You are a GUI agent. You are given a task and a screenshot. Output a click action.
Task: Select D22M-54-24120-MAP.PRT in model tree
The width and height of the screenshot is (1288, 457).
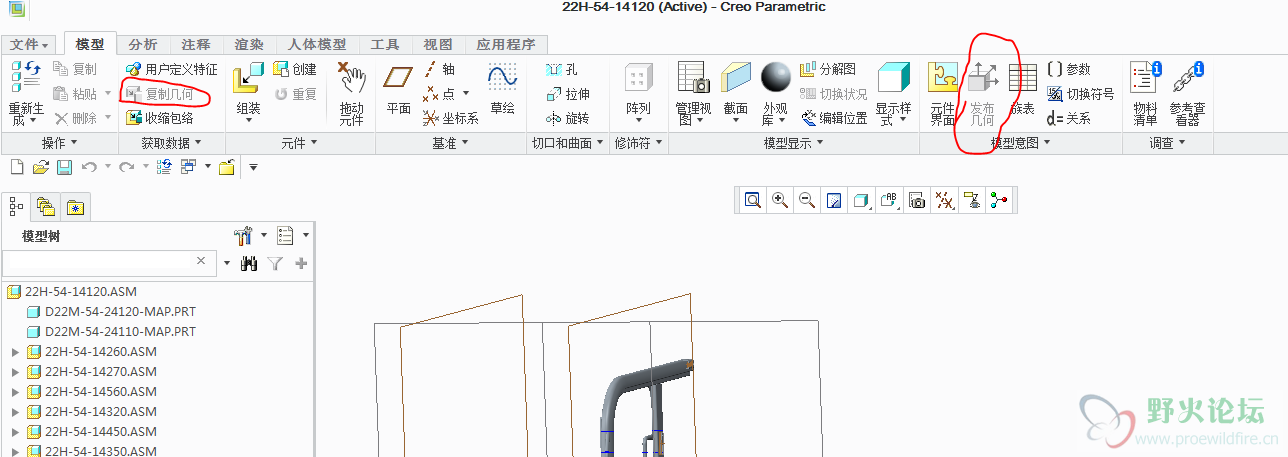point(111,311)
